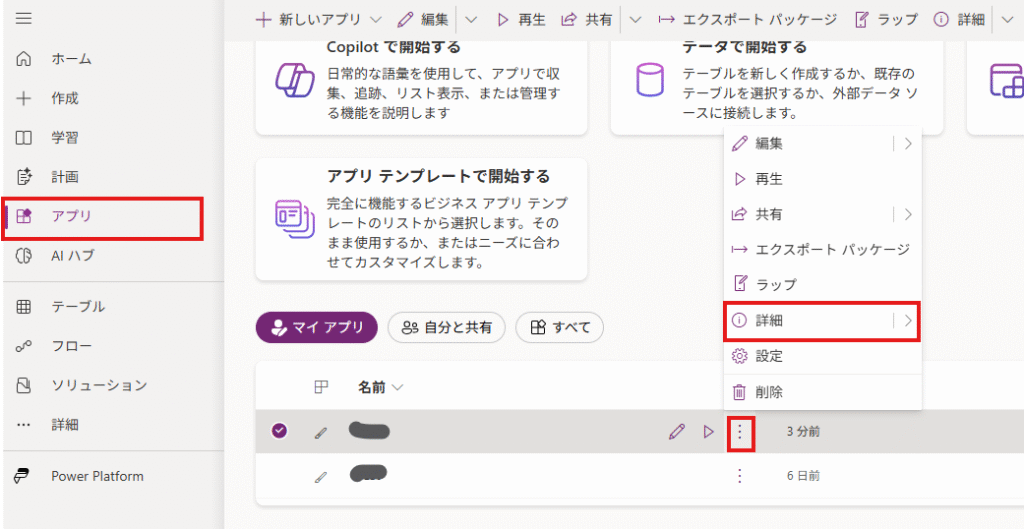This screenshot has width=1024, height=529.
Task: Click ラップ in the top toolbar
Action: click(886, 20)
